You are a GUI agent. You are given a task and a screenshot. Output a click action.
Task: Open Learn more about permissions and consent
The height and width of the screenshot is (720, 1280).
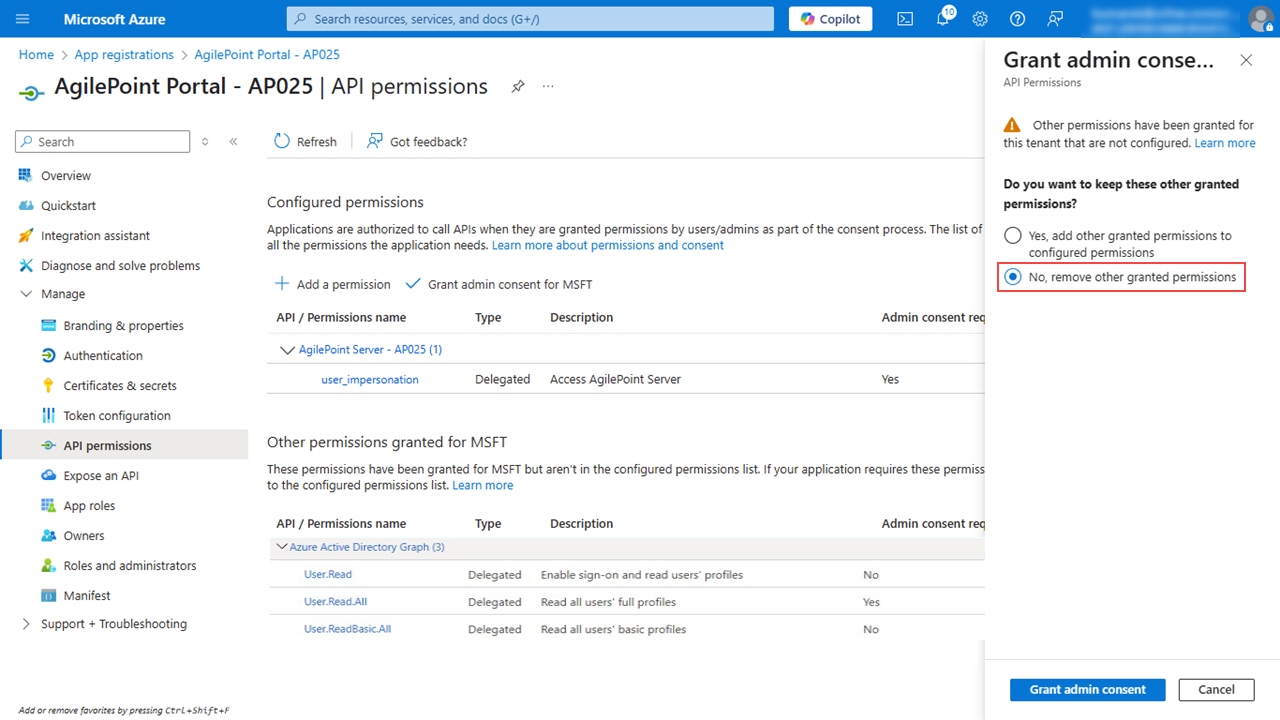coord(608,245)
